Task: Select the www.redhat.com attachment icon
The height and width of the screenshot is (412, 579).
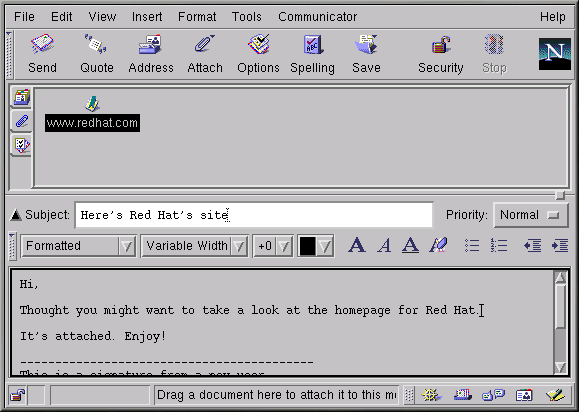Action: pyautogui.click(x=92, y=104)
